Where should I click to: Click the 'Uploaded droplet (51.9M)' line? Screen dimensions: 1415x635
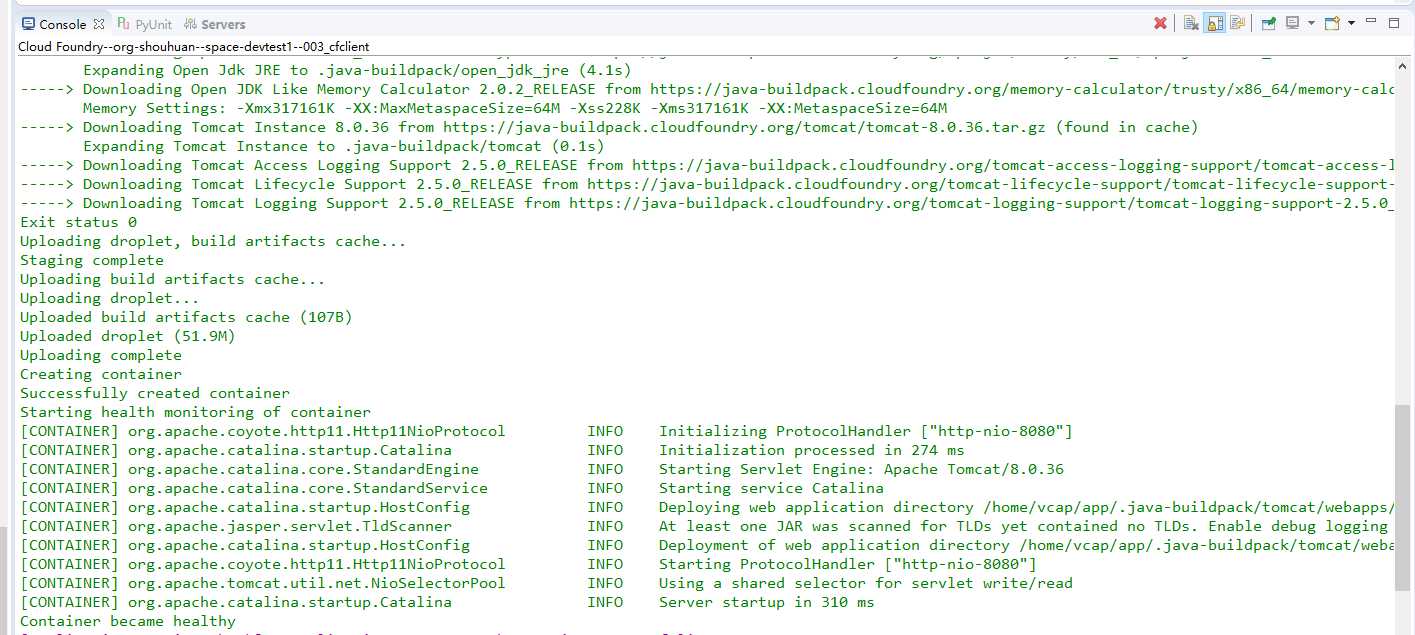coord(128,336)
